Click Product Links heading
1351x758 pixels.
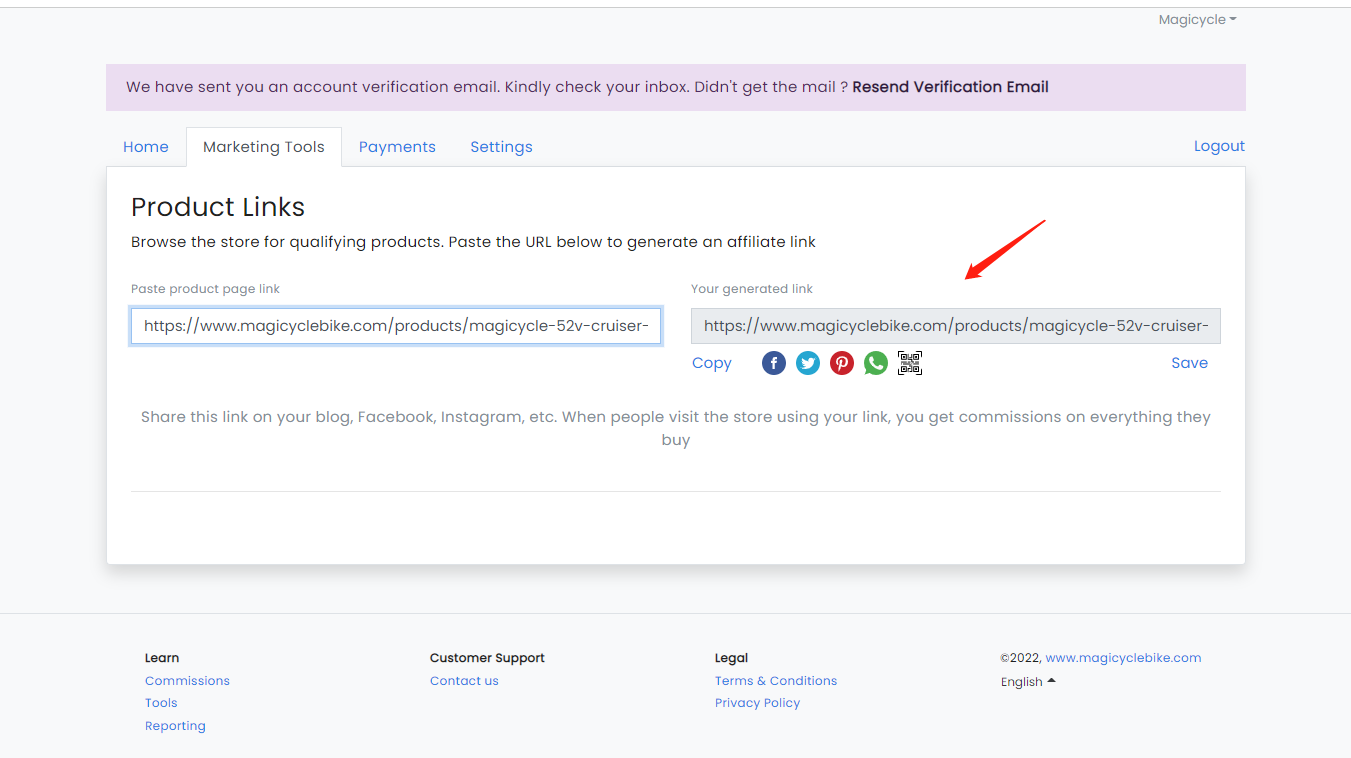(218, 207)
